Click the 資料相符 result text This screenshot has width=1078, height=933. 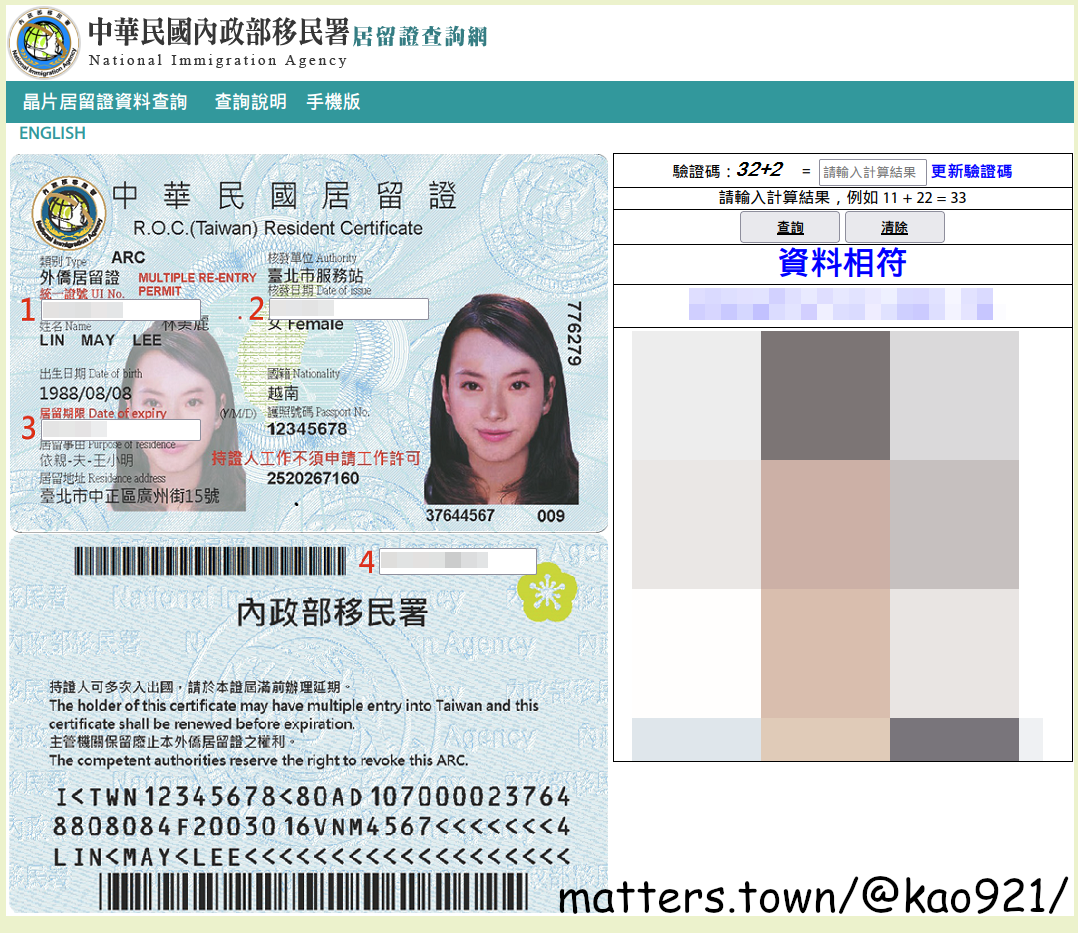click(842, 263)
